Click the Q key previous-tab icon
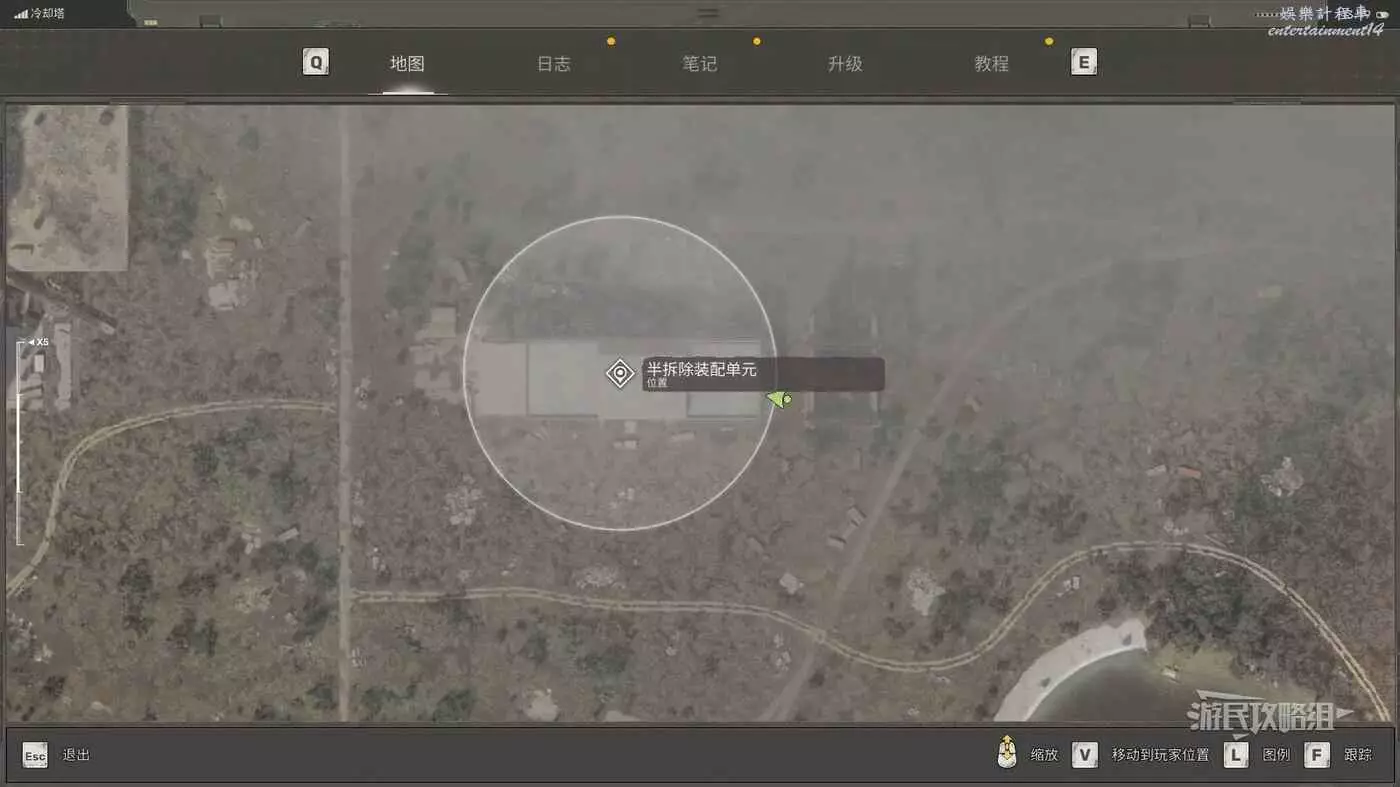 click(316, 63)
